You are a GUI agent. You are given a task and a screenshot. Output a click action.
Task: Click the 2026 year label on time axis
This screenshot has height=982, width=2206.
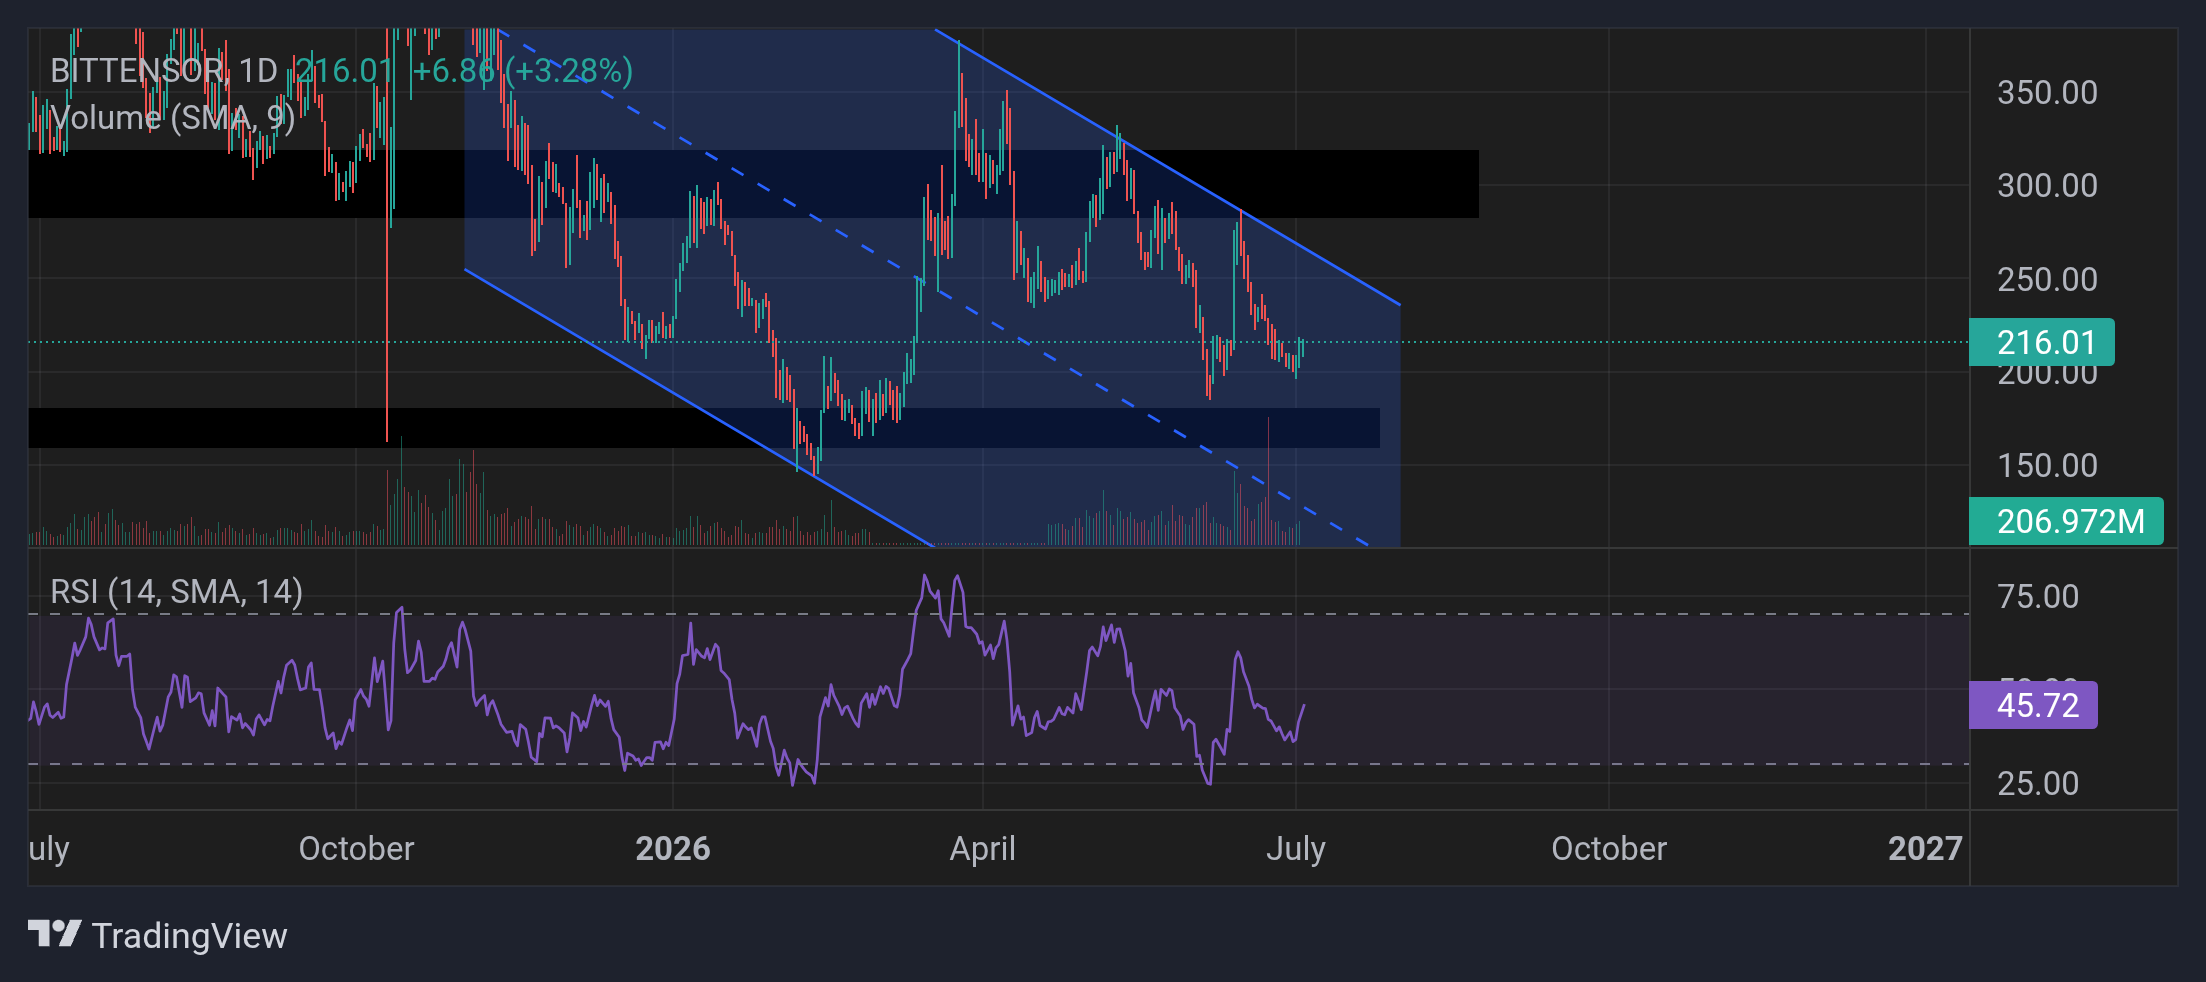673,849
